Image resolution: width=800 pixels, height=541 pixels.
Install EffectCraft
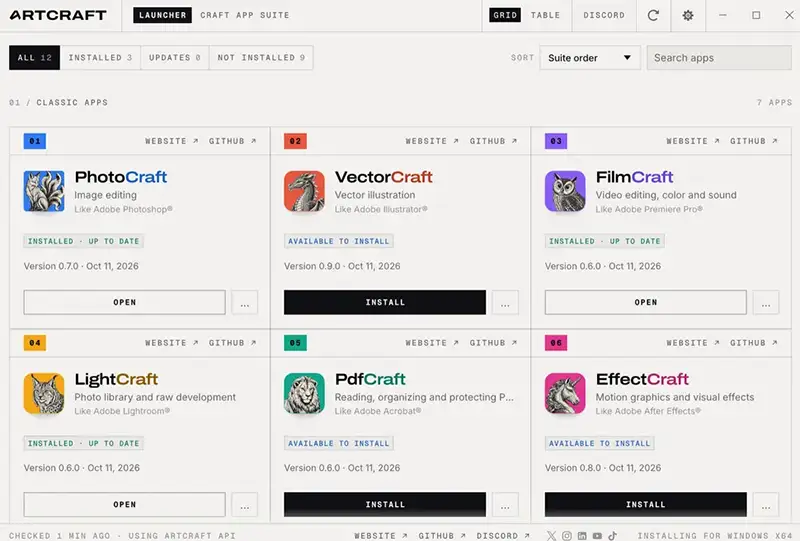pos(645,504)
